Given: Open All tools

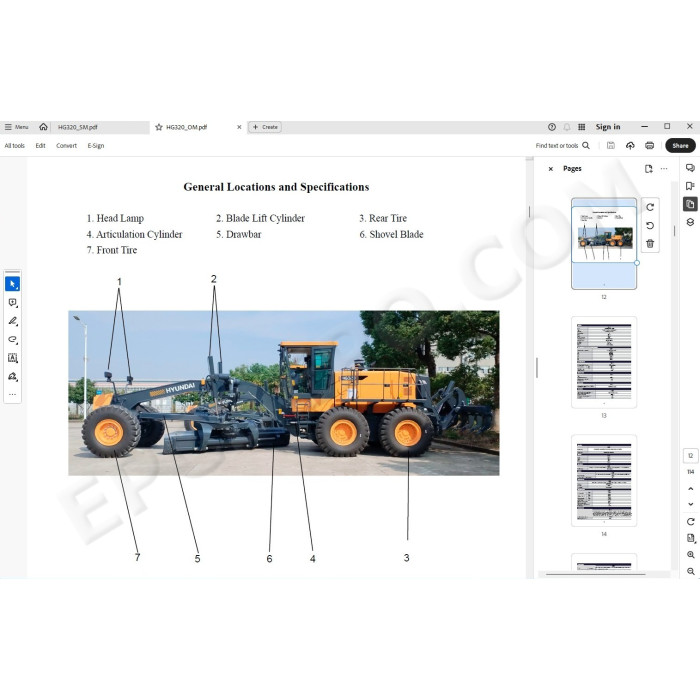Looking at the screenshot, I should click(x=15, y=146).
